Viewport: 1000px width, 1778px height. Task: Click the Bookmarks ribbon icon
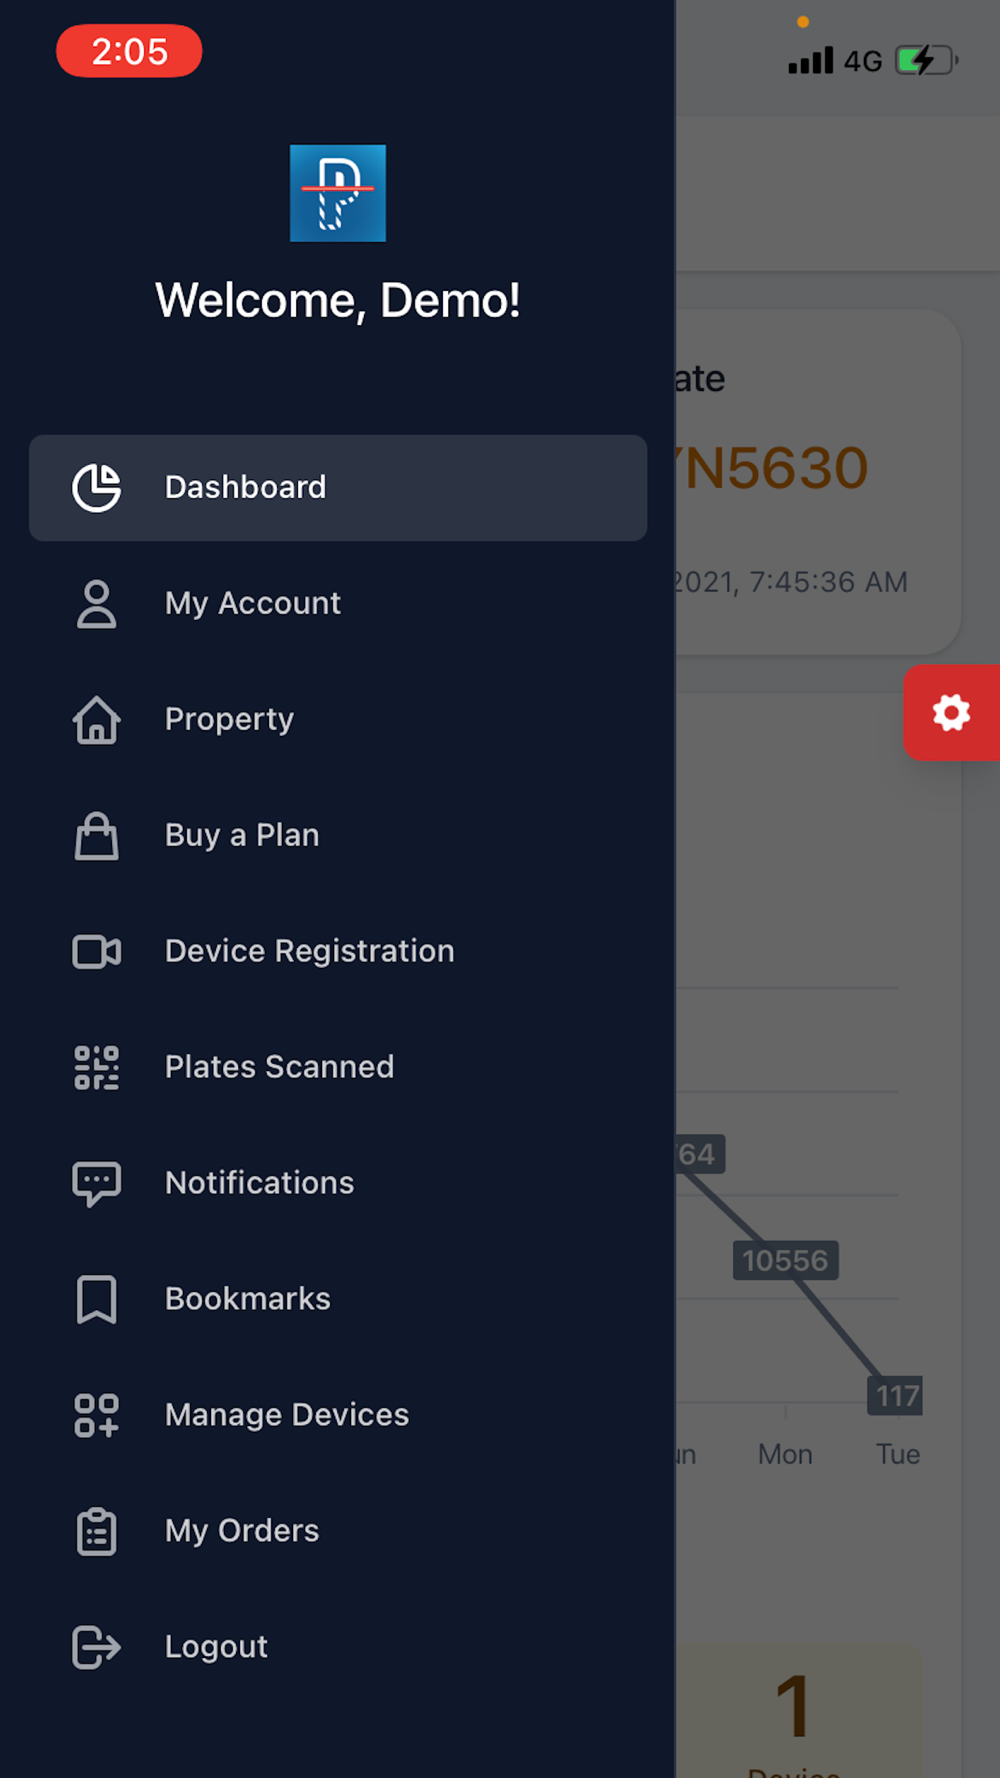(97, 1300)
